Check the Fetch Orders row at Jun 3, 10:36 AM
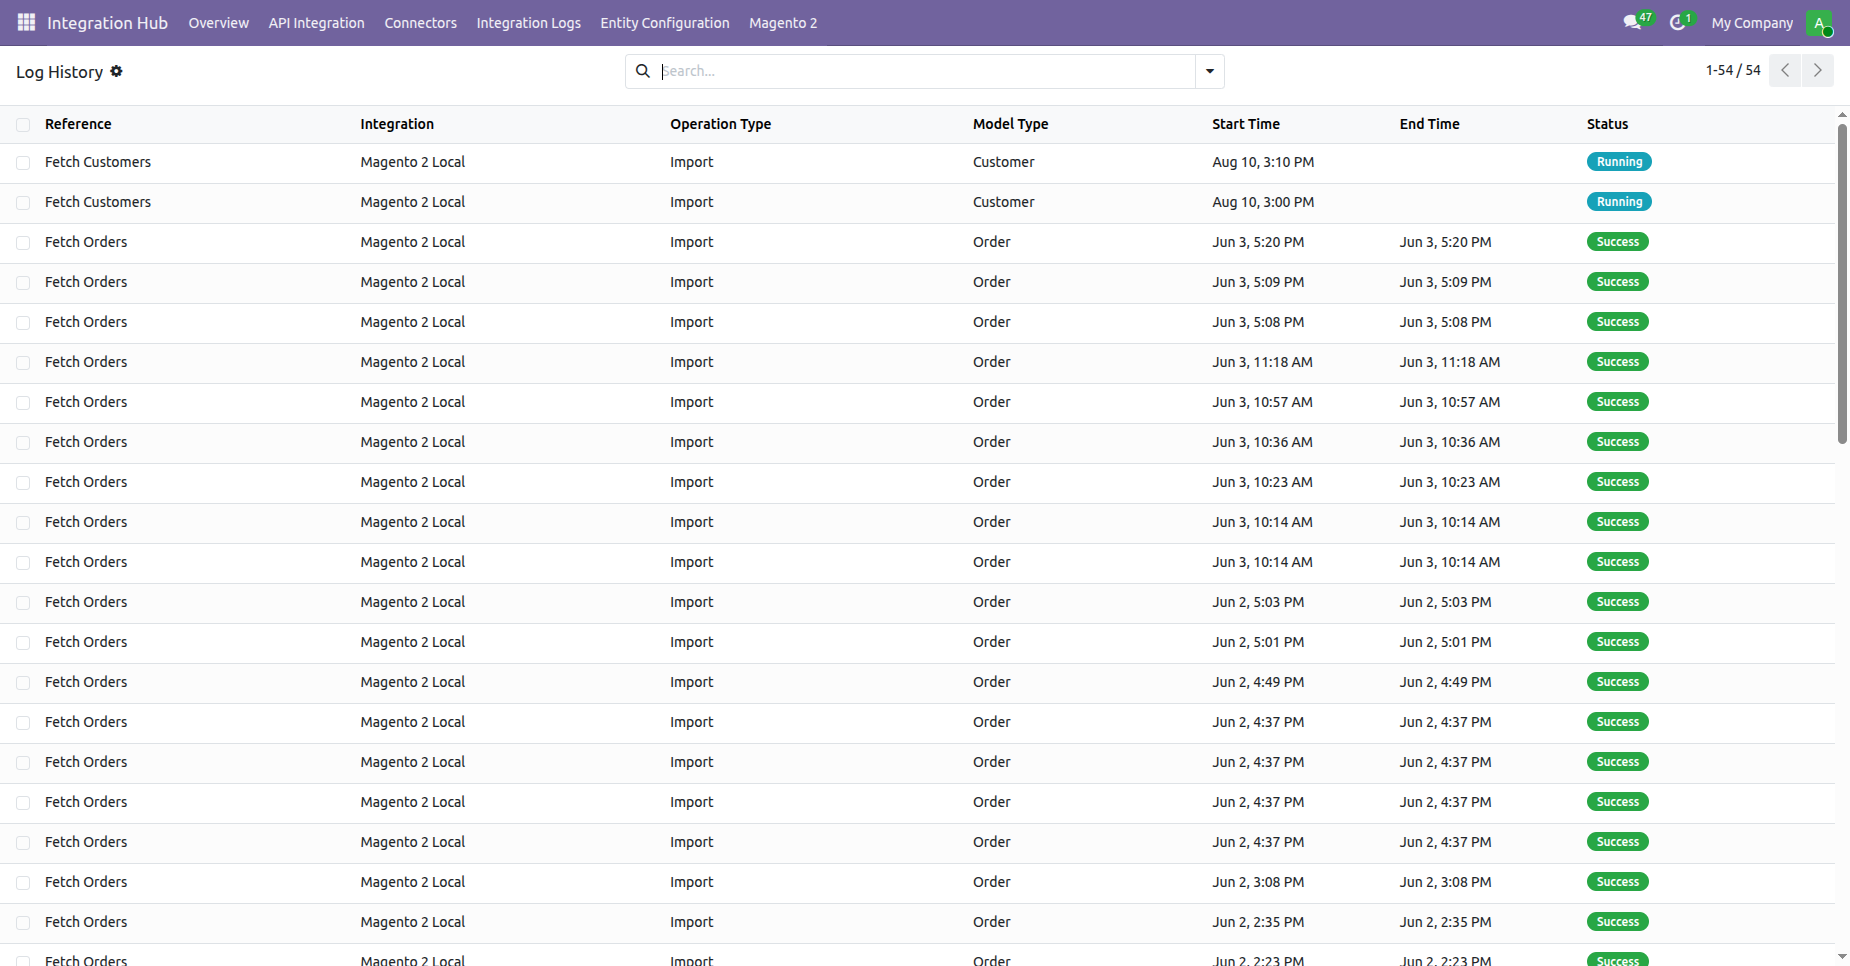This screenshot has height=966, width=1850. (x=23, y=443)
